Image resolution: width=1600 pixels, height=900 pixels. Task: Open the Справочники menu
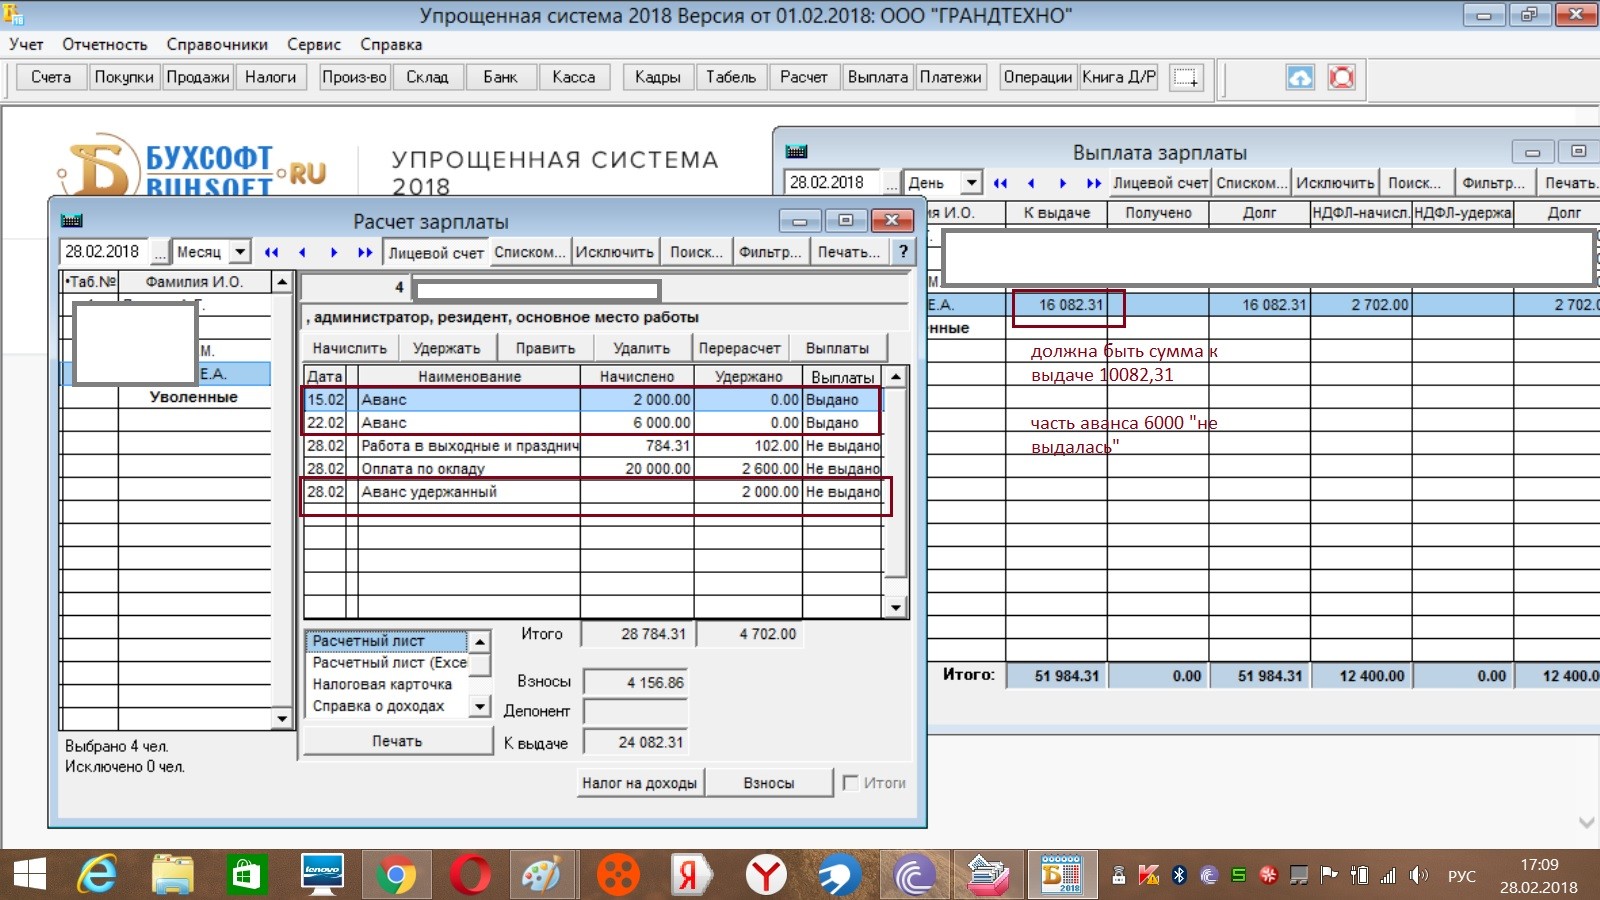click(217, 44)
